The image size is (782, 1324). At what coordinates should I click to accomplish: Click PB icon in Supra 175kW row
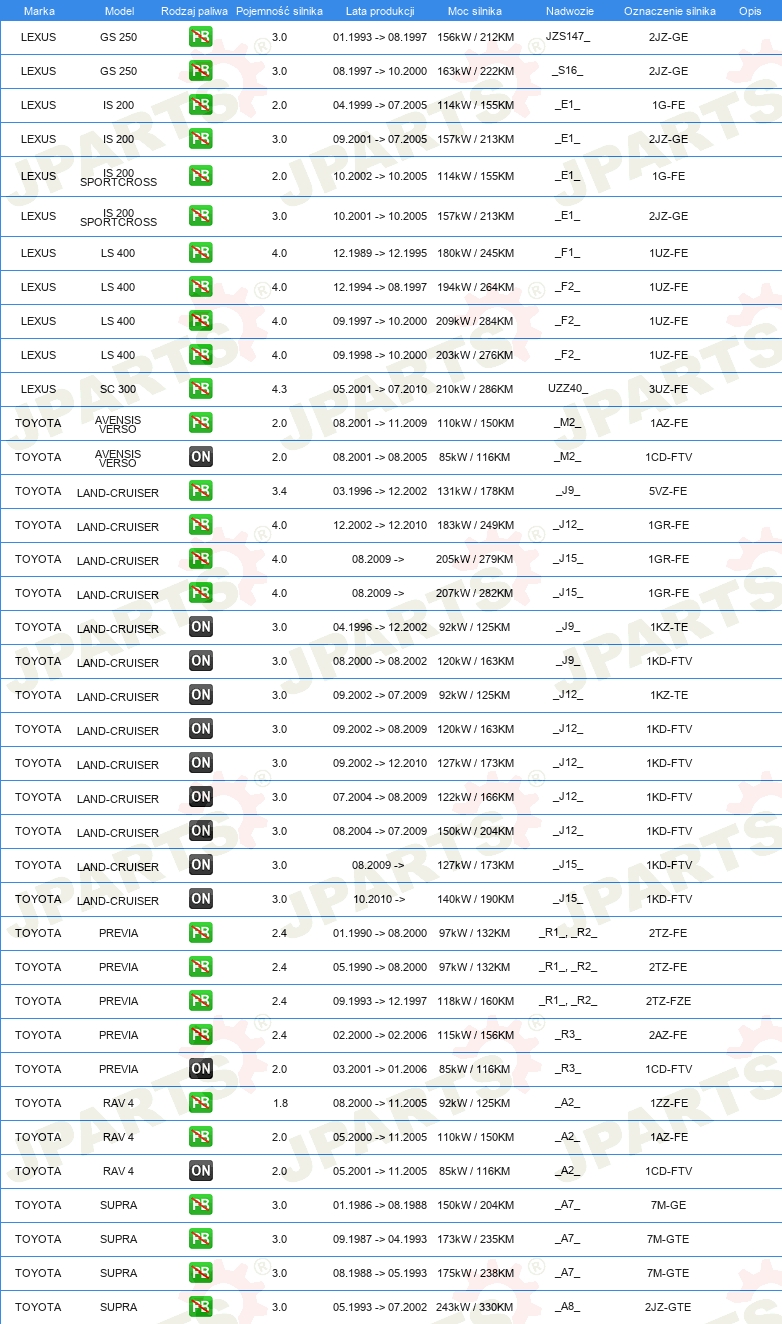(201, 1273)
